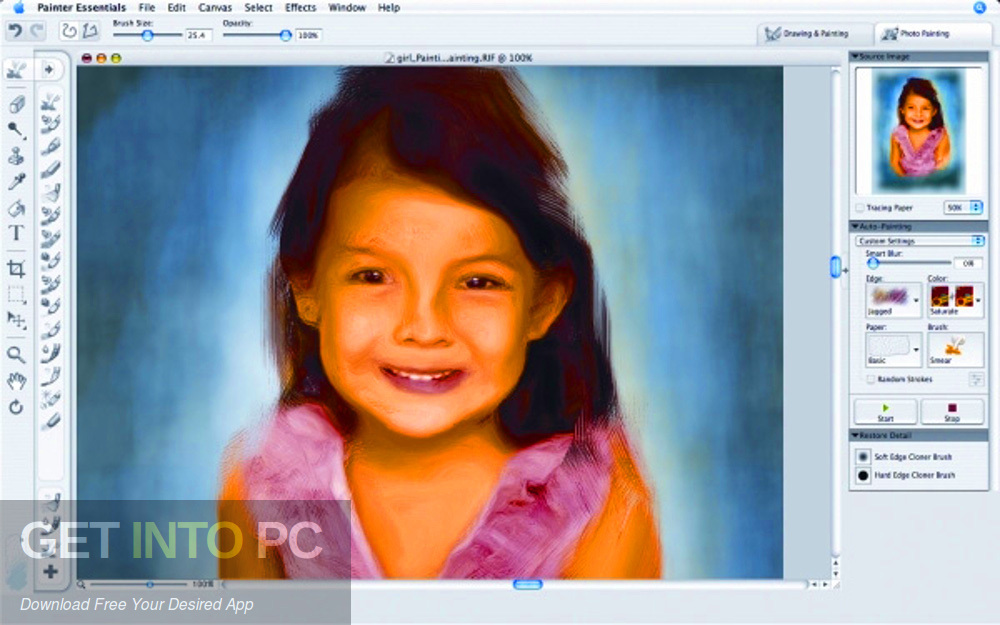
Task: Open the Window menu
Action: point(348,8)
